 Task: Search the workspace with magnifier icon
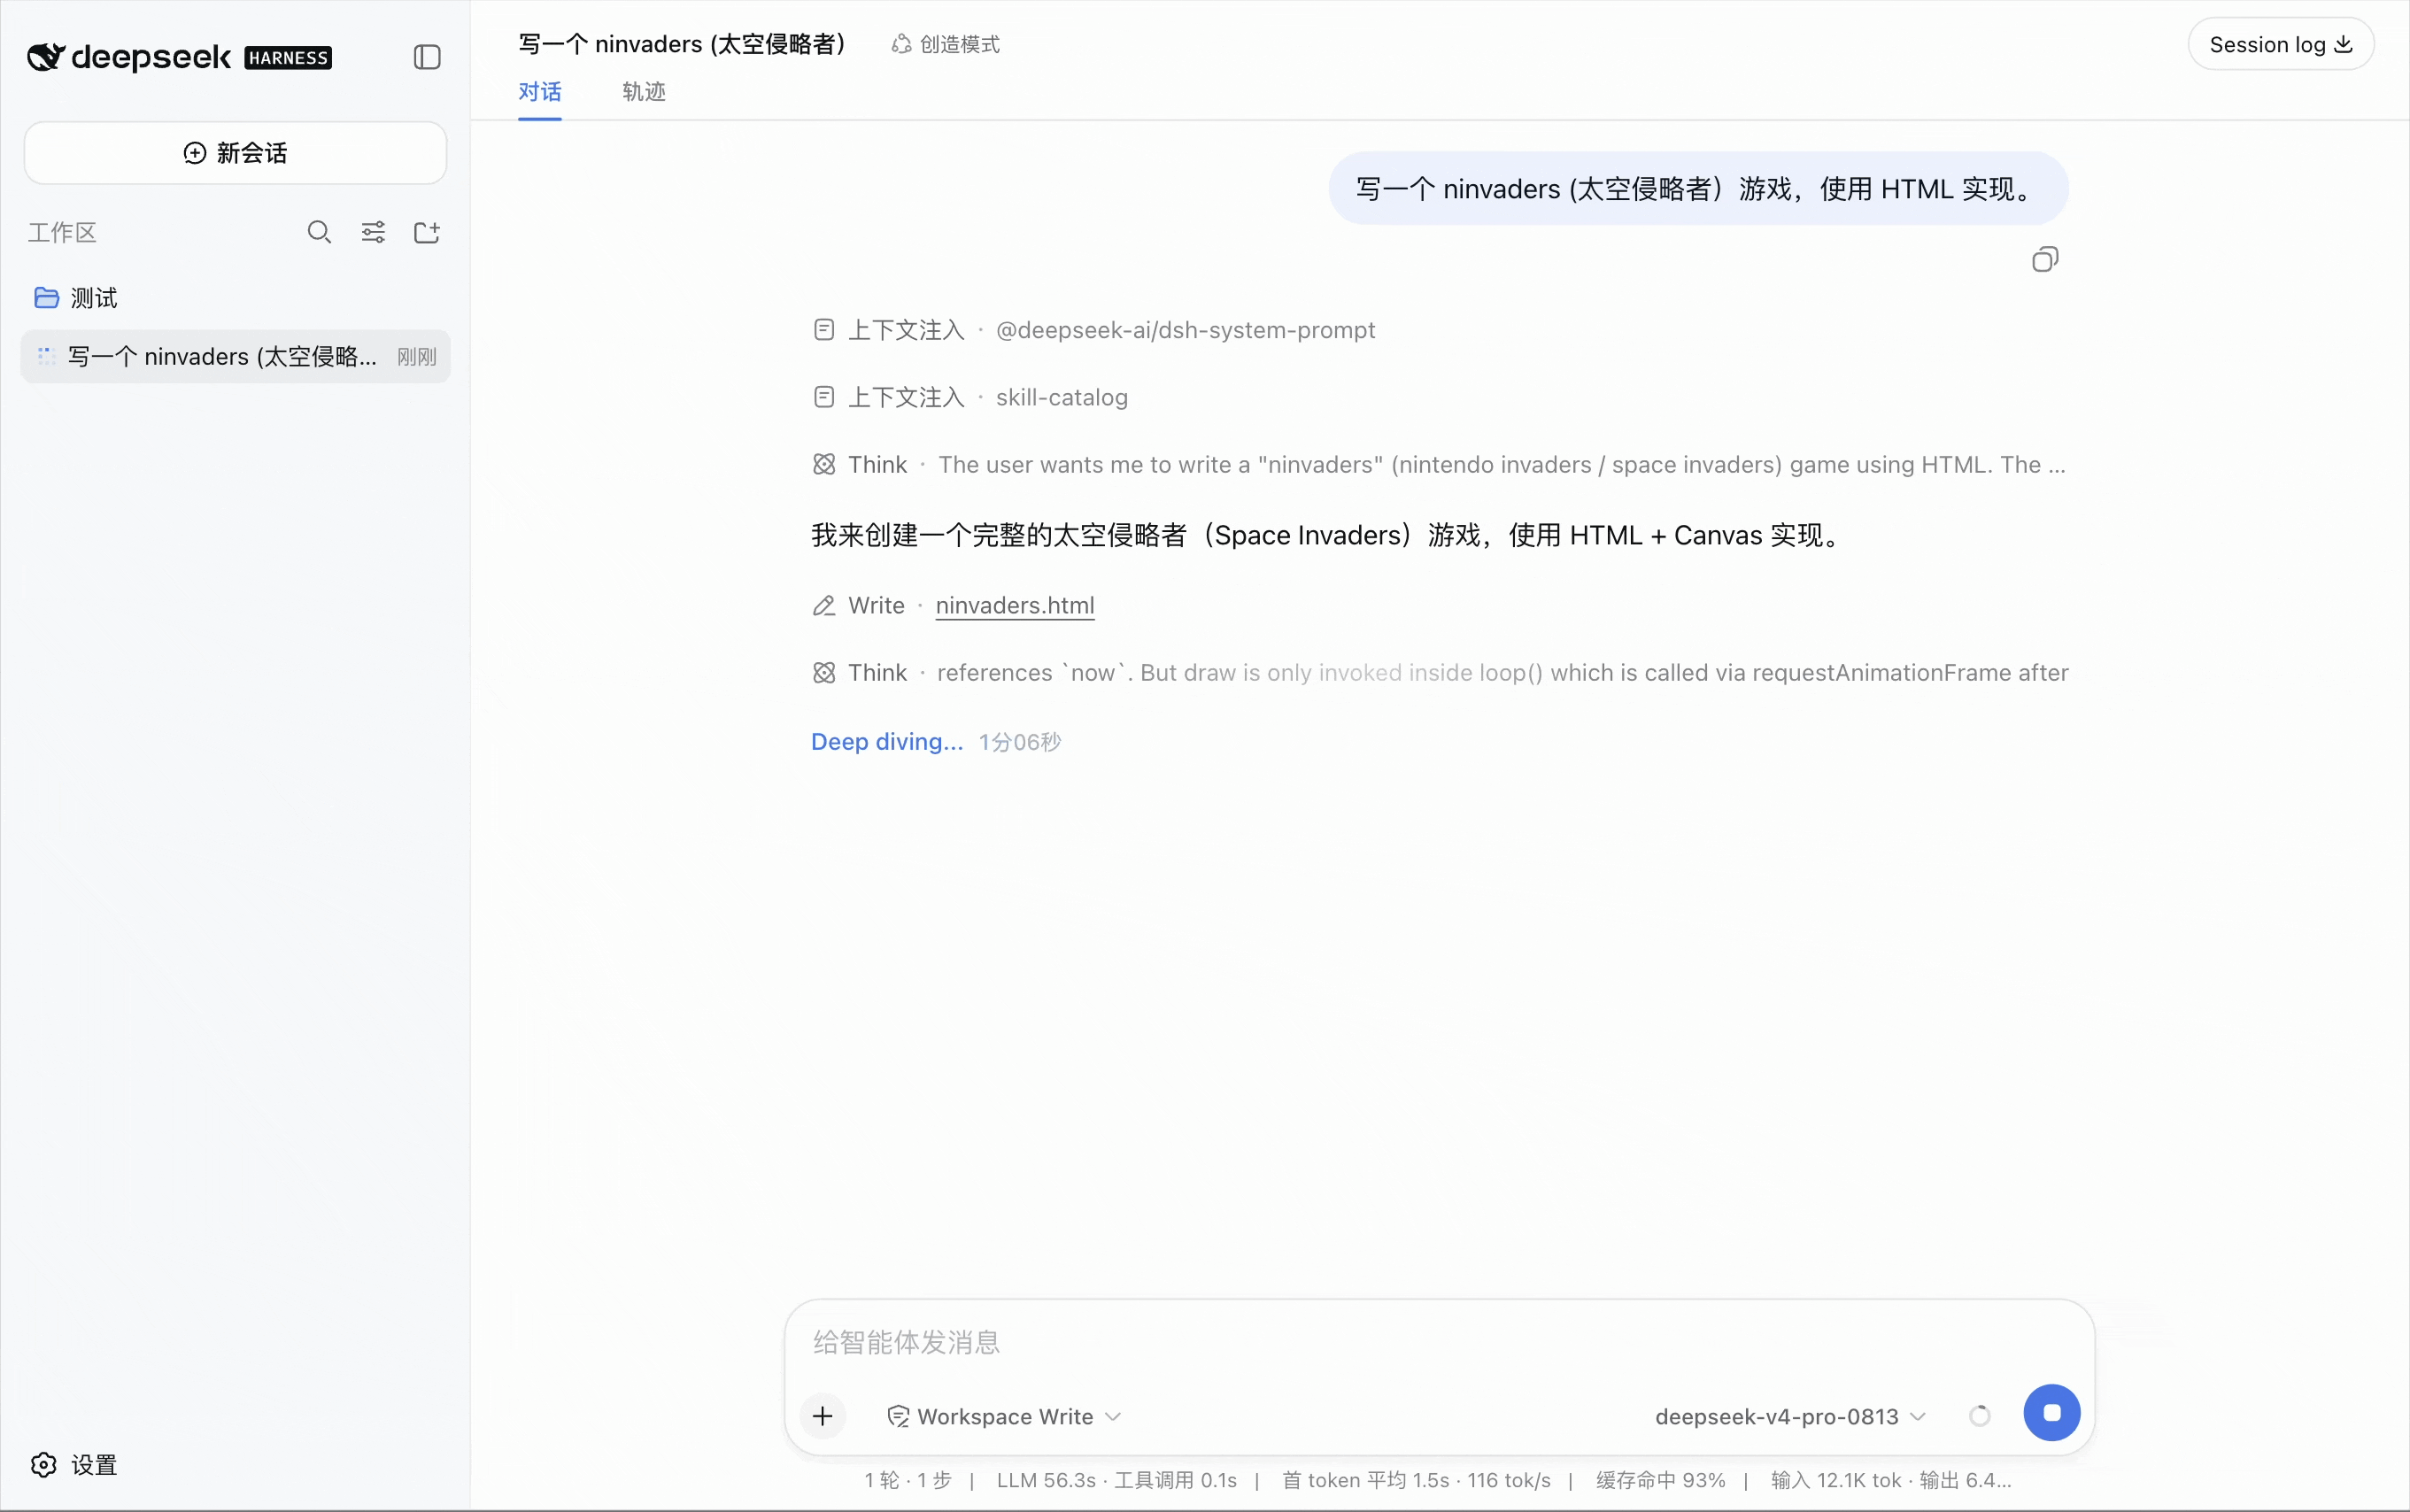point(319,232)
